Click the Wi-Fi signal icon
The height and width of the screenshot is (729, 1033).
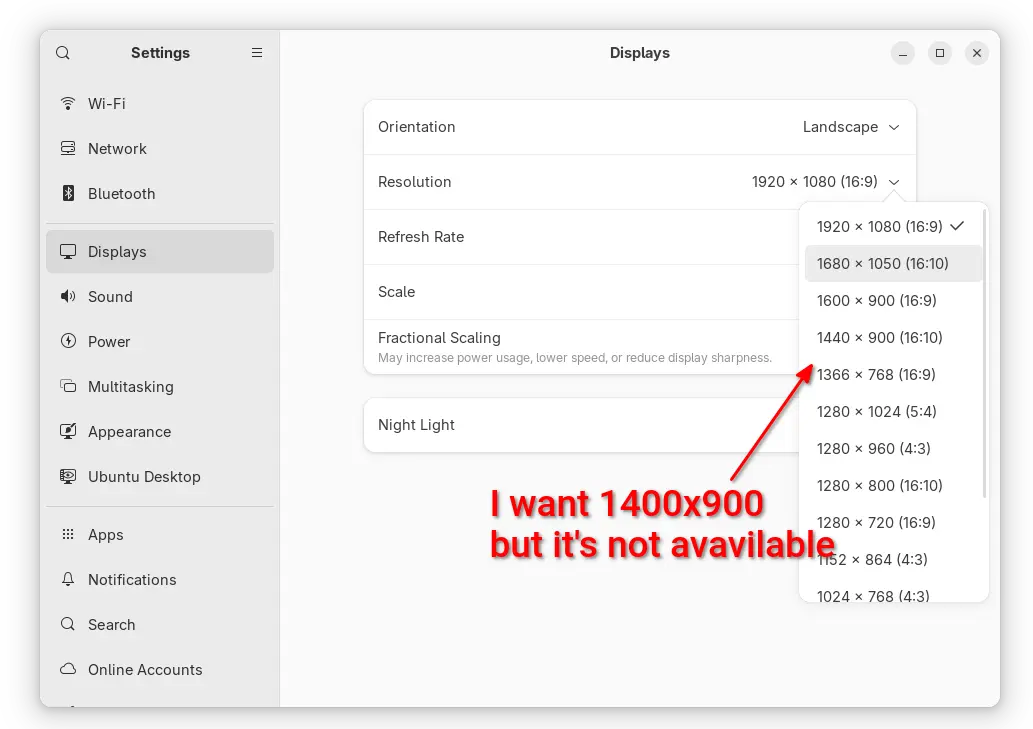(x=68, y=103)
